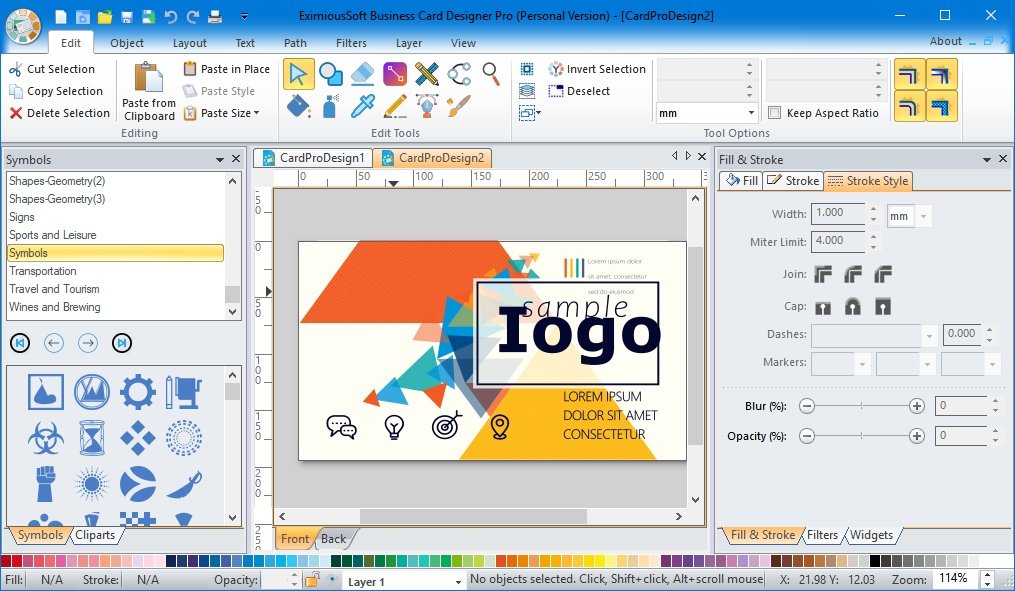Enable Keep Aspect Ratio checkbox
This screenshot has height=591, width=1015.
[x=774, y=113]
